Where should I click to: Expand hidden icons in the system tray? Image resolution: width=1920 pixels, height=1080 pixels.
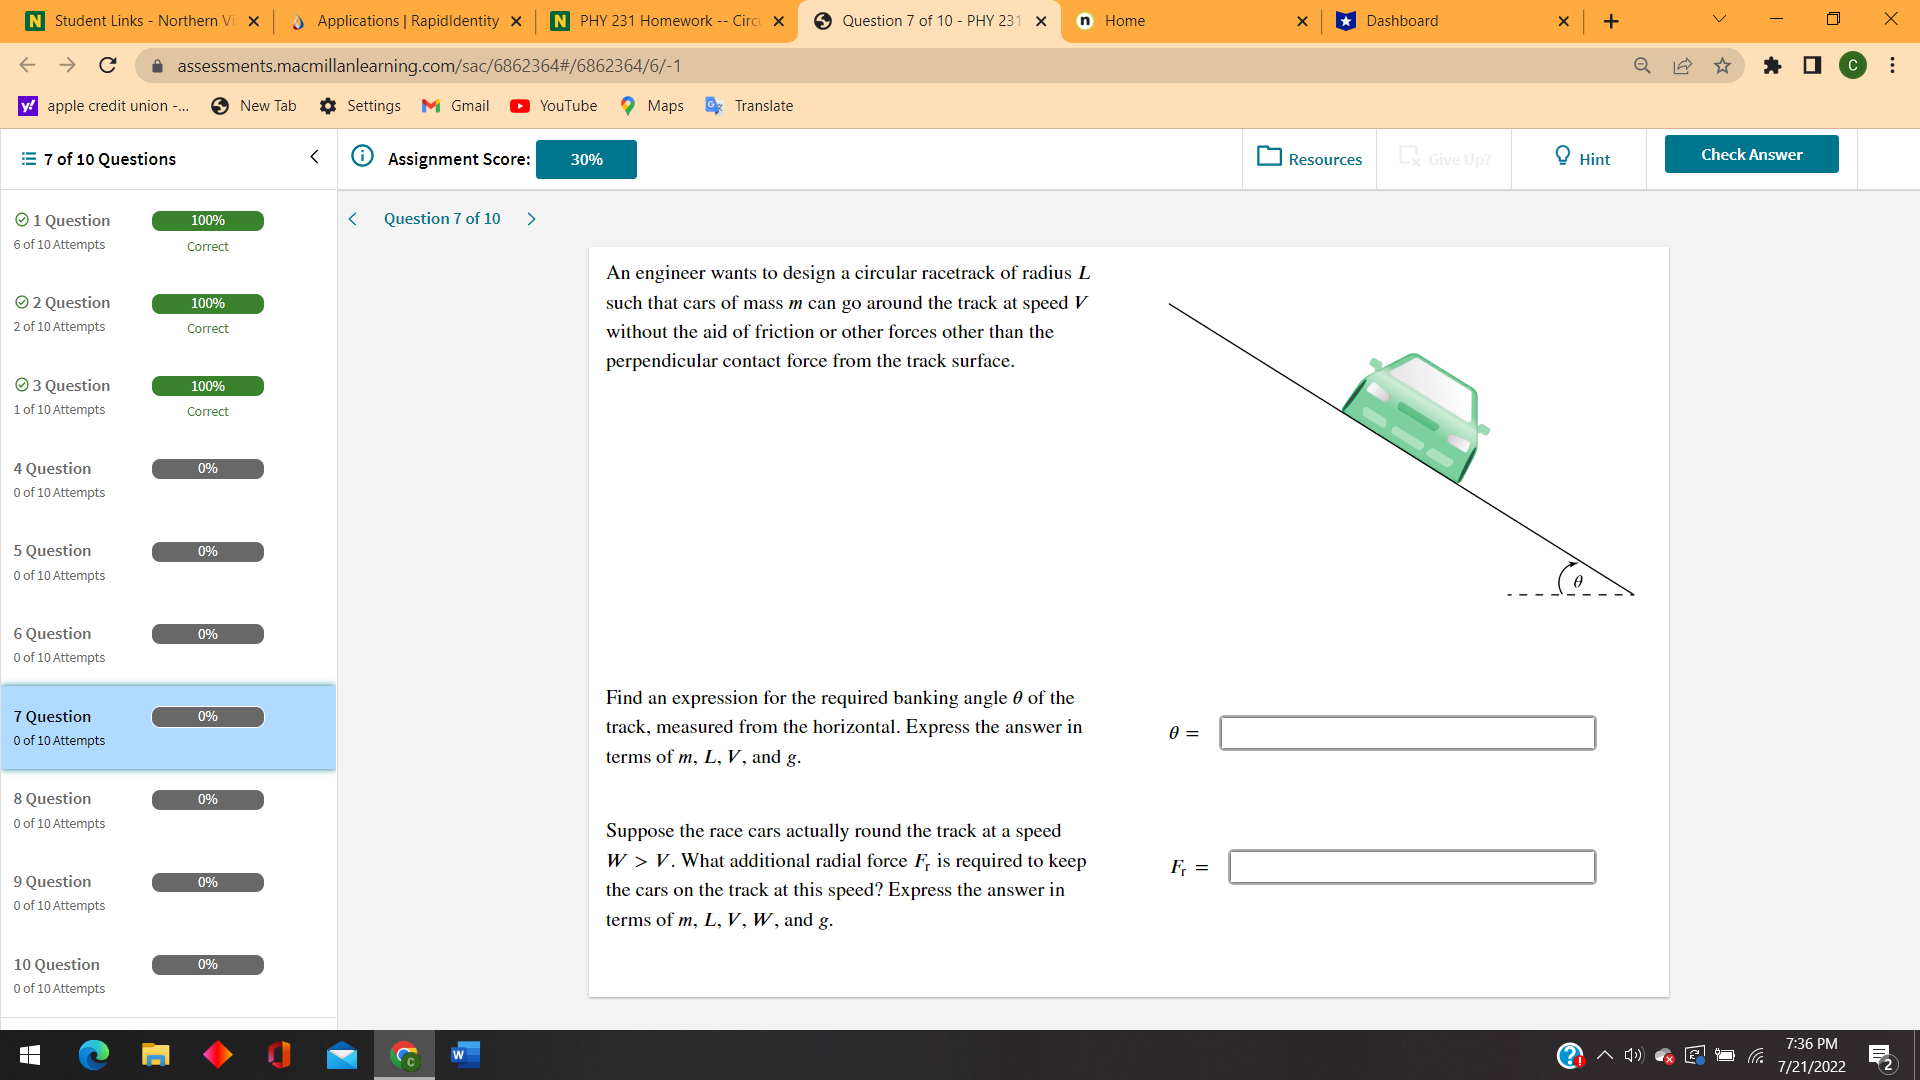click(x=1604, y=1054)
